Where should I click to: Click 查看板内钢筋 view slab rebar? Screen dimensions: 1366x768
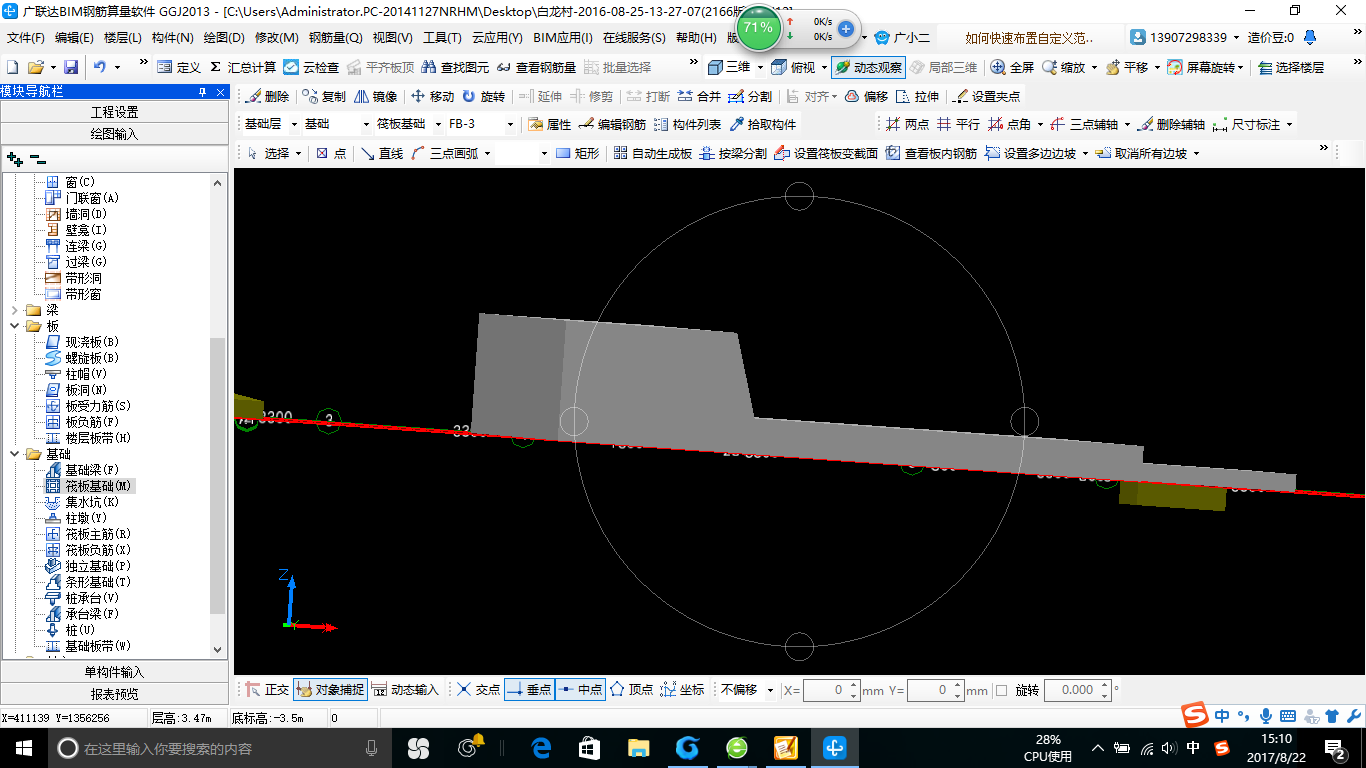click(931, 153)
